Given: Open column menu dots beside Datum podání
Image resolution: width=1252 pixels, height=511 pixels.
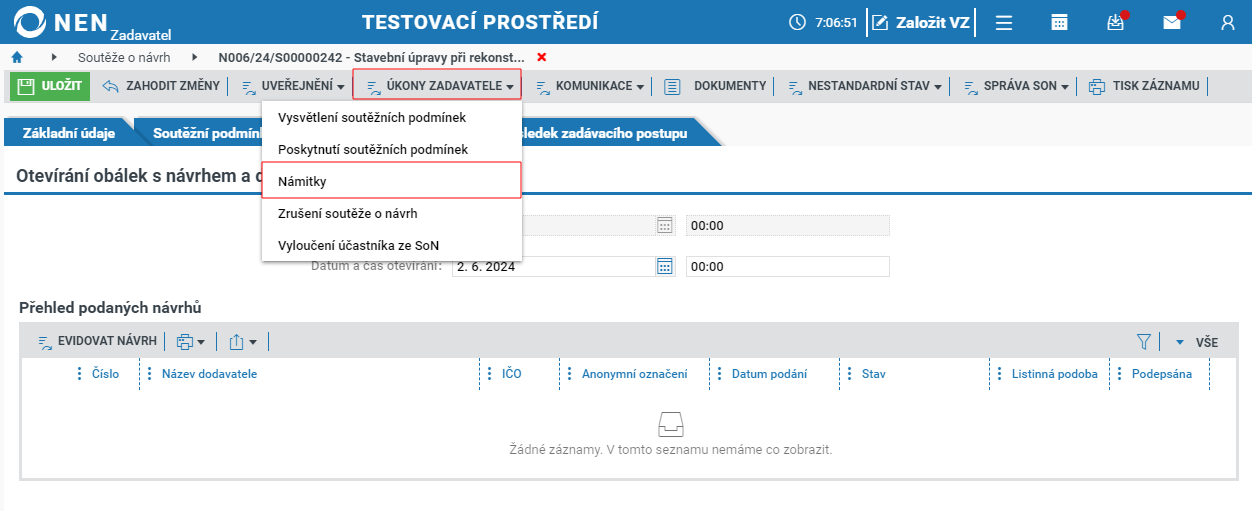Looking at the screenshot, I should 719,374.
